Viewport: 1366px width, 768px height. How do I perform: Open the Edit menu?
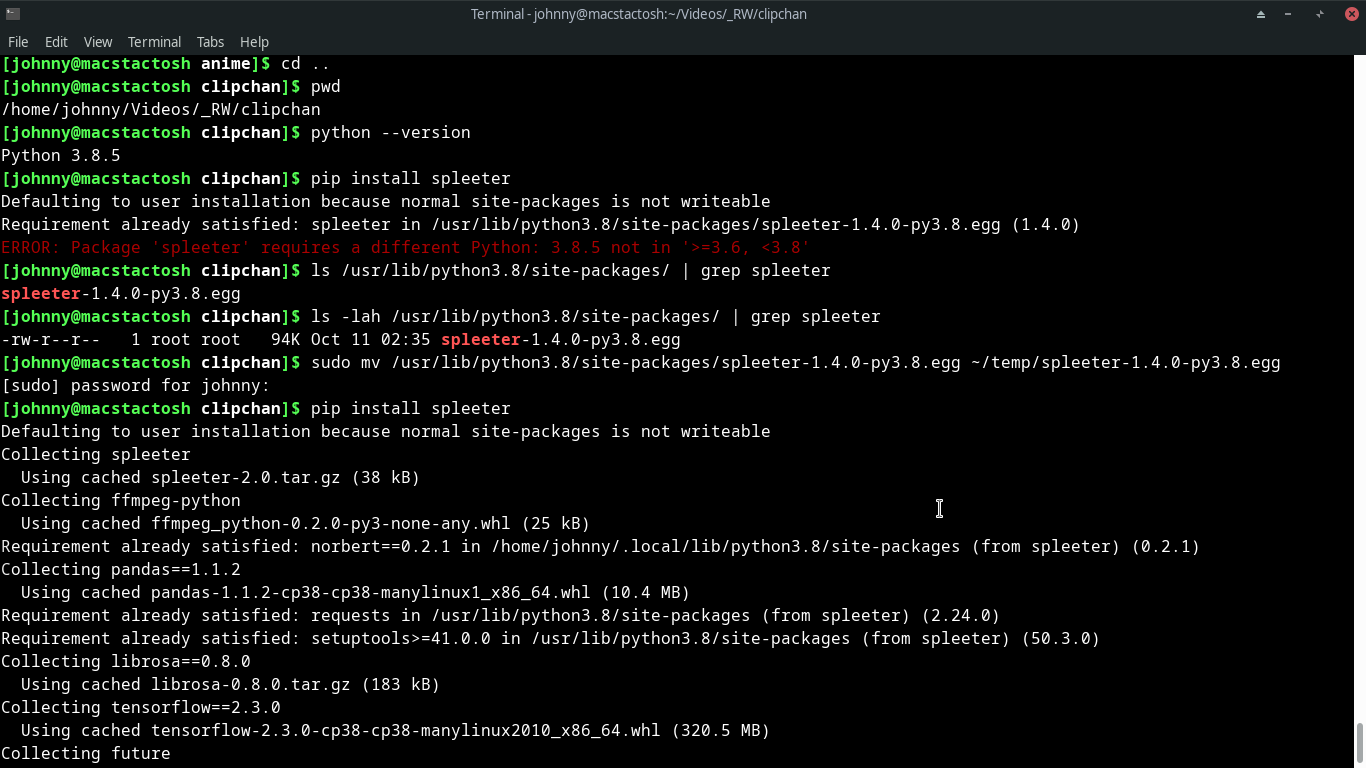click(56, 42)
